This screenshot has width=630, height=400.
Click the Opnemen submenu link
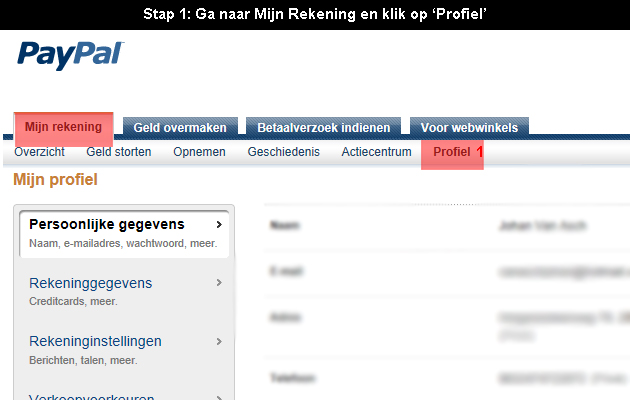[199, 152]
